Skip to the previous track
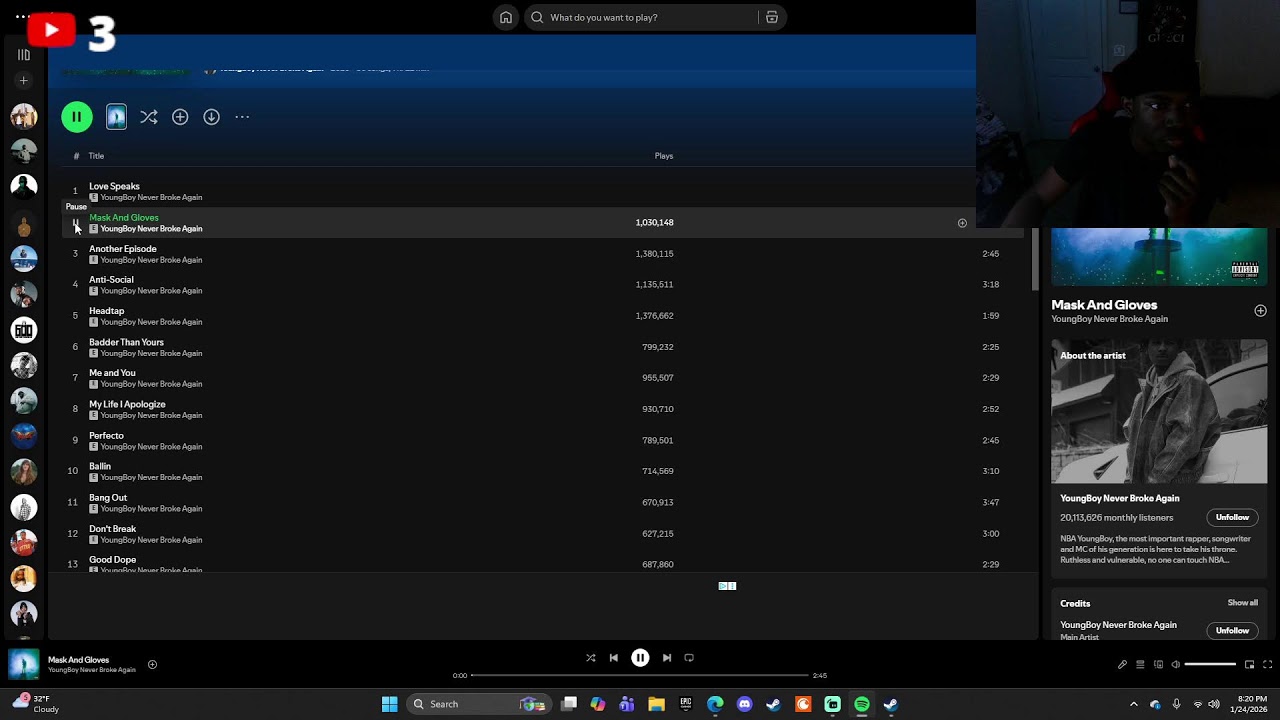The width and height of the screenshot is (1280, 720). [x=614, y=658]
